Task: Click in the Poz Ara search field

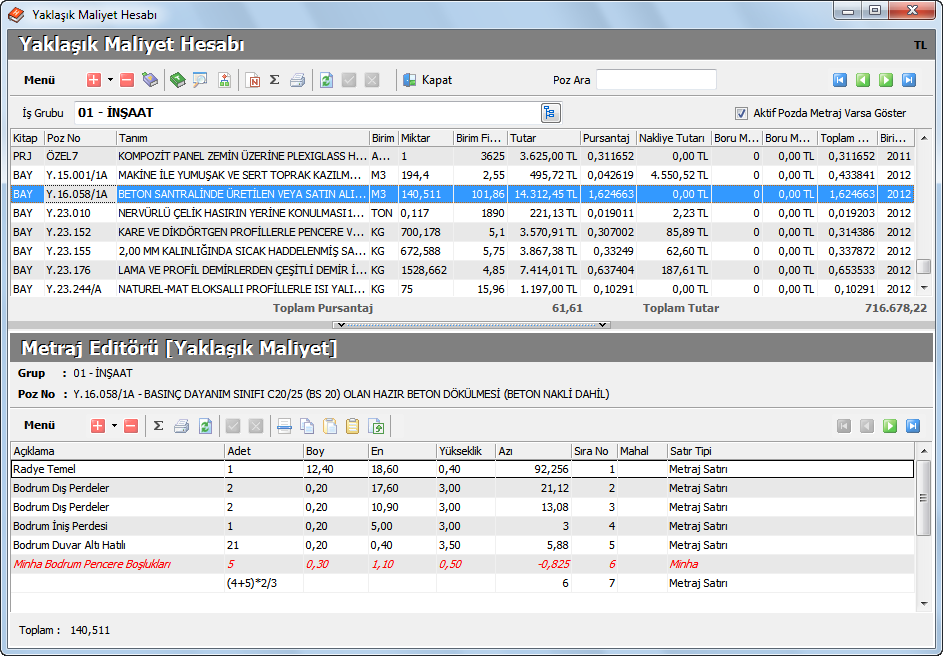Action: [656, 80]
